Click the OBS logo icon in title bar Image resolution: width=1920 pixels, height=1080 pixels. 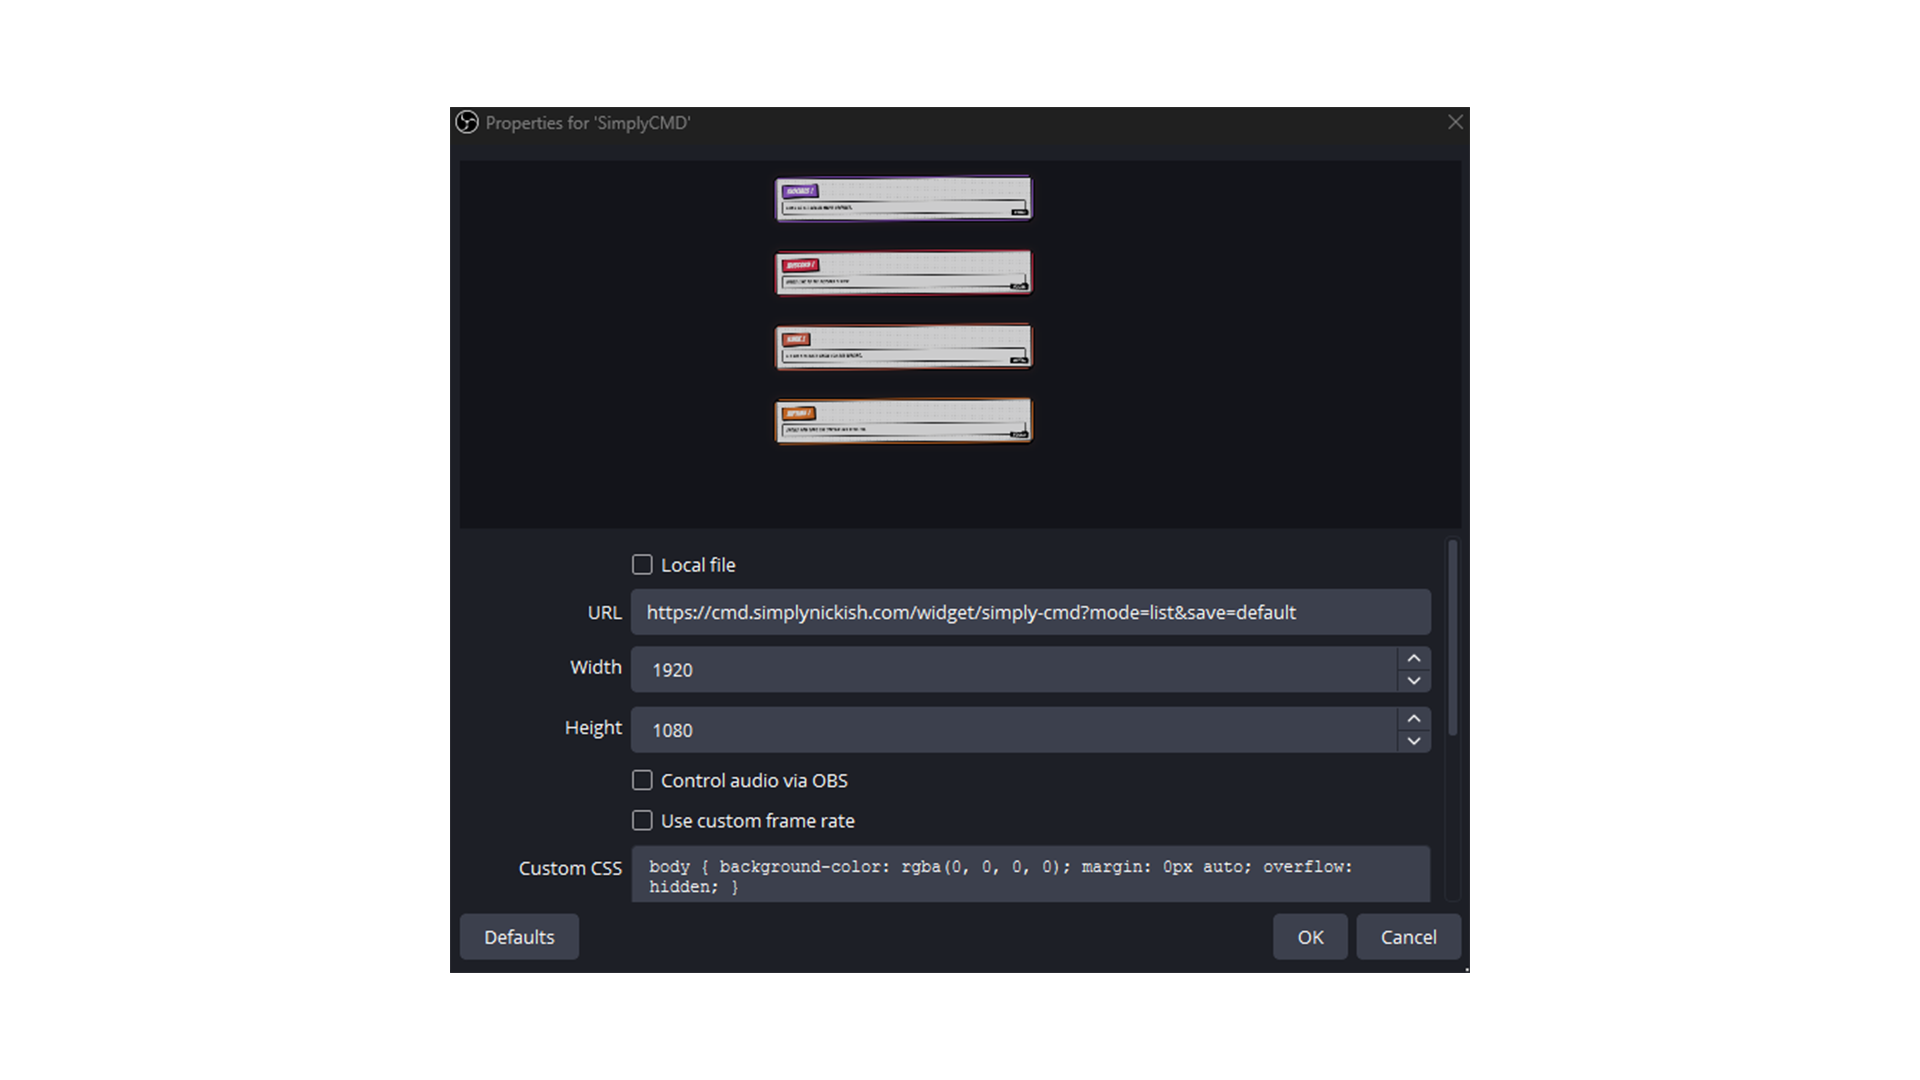[x=467, y=122]
